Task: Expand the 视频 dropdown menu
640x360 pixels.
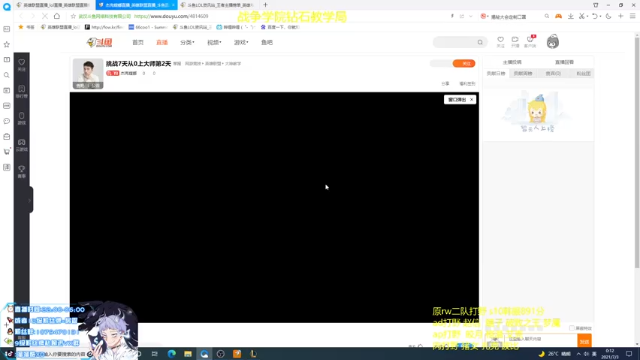Action: pyautogui.click(x=214, y=42)
